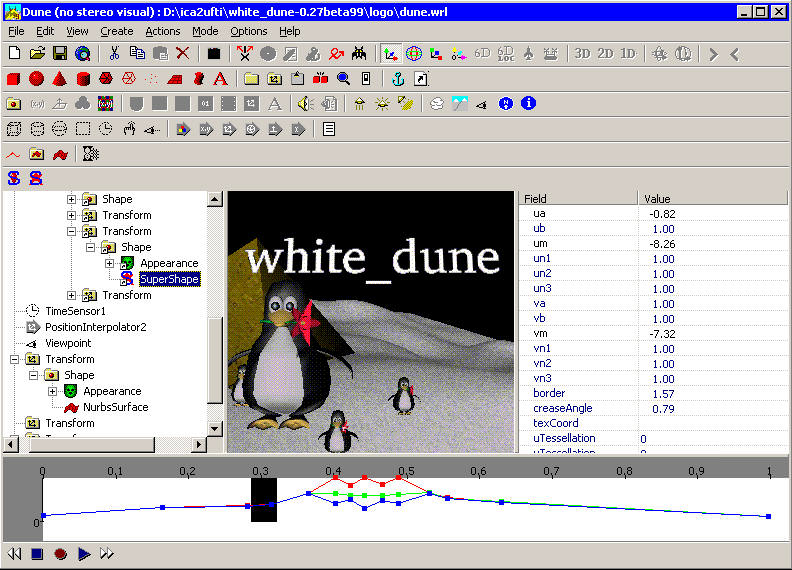Expand the Appearance above SuperShape
Image resolution: width=792 pixels, height=570 pixels.
[x=109, y=263]
